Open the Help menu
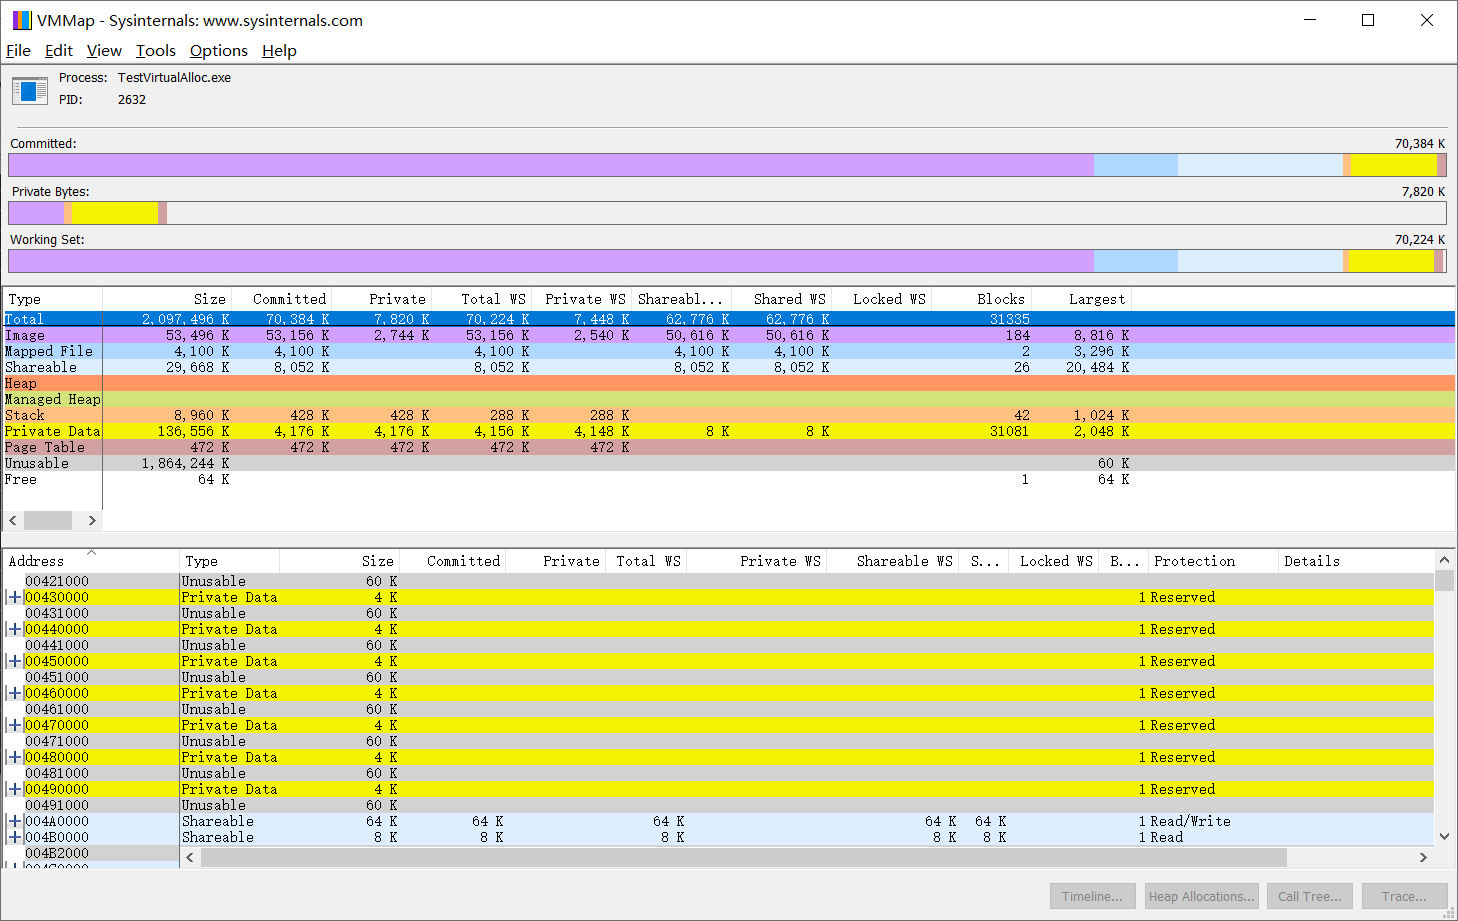This screenshot has width=1458, height=921. tap(279, 51)
